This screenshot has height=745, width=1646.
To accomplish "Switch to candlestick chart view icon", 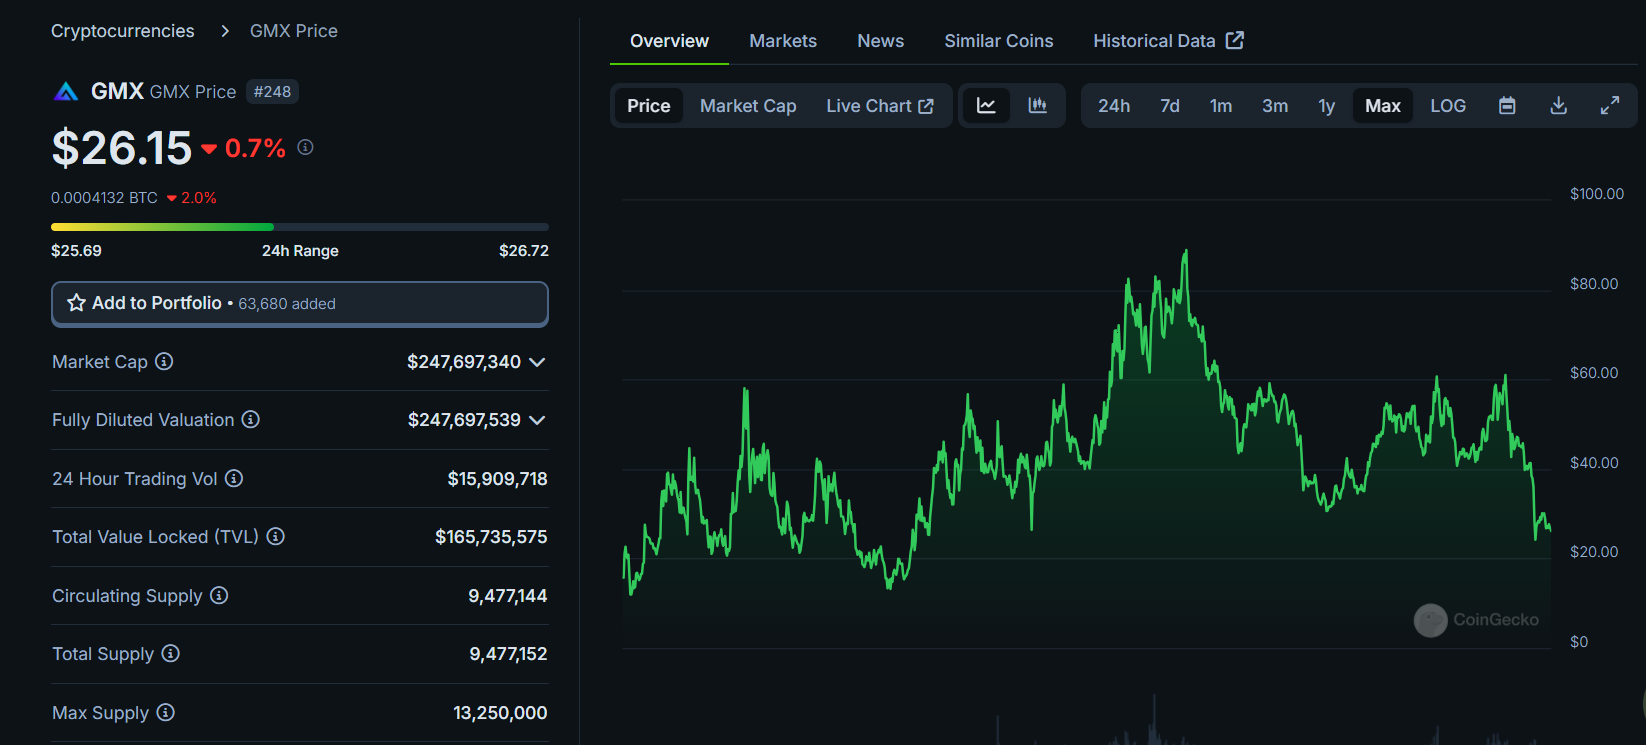I will 1038,105.
